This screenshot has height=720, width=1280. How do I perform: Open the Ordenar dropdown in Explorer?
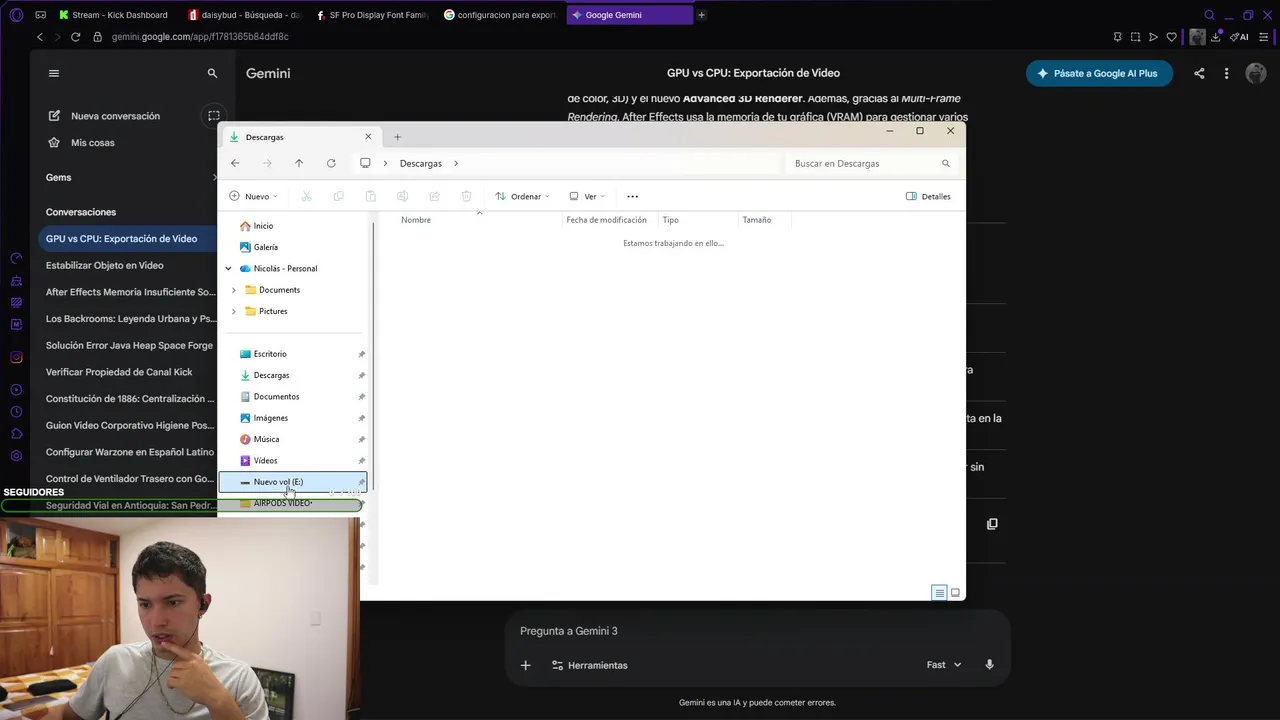pyautogui.click(x=522, y=196)
